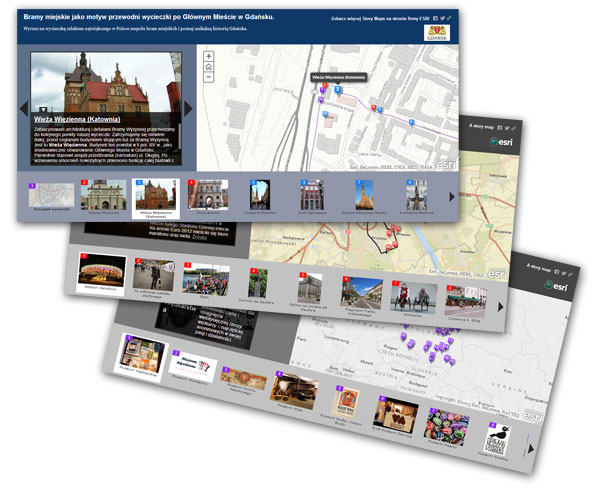This screenshot has width=600, height=497.
Task: Open thumbnail 2 Brama Wyżynna
Action: coord(103,195)
